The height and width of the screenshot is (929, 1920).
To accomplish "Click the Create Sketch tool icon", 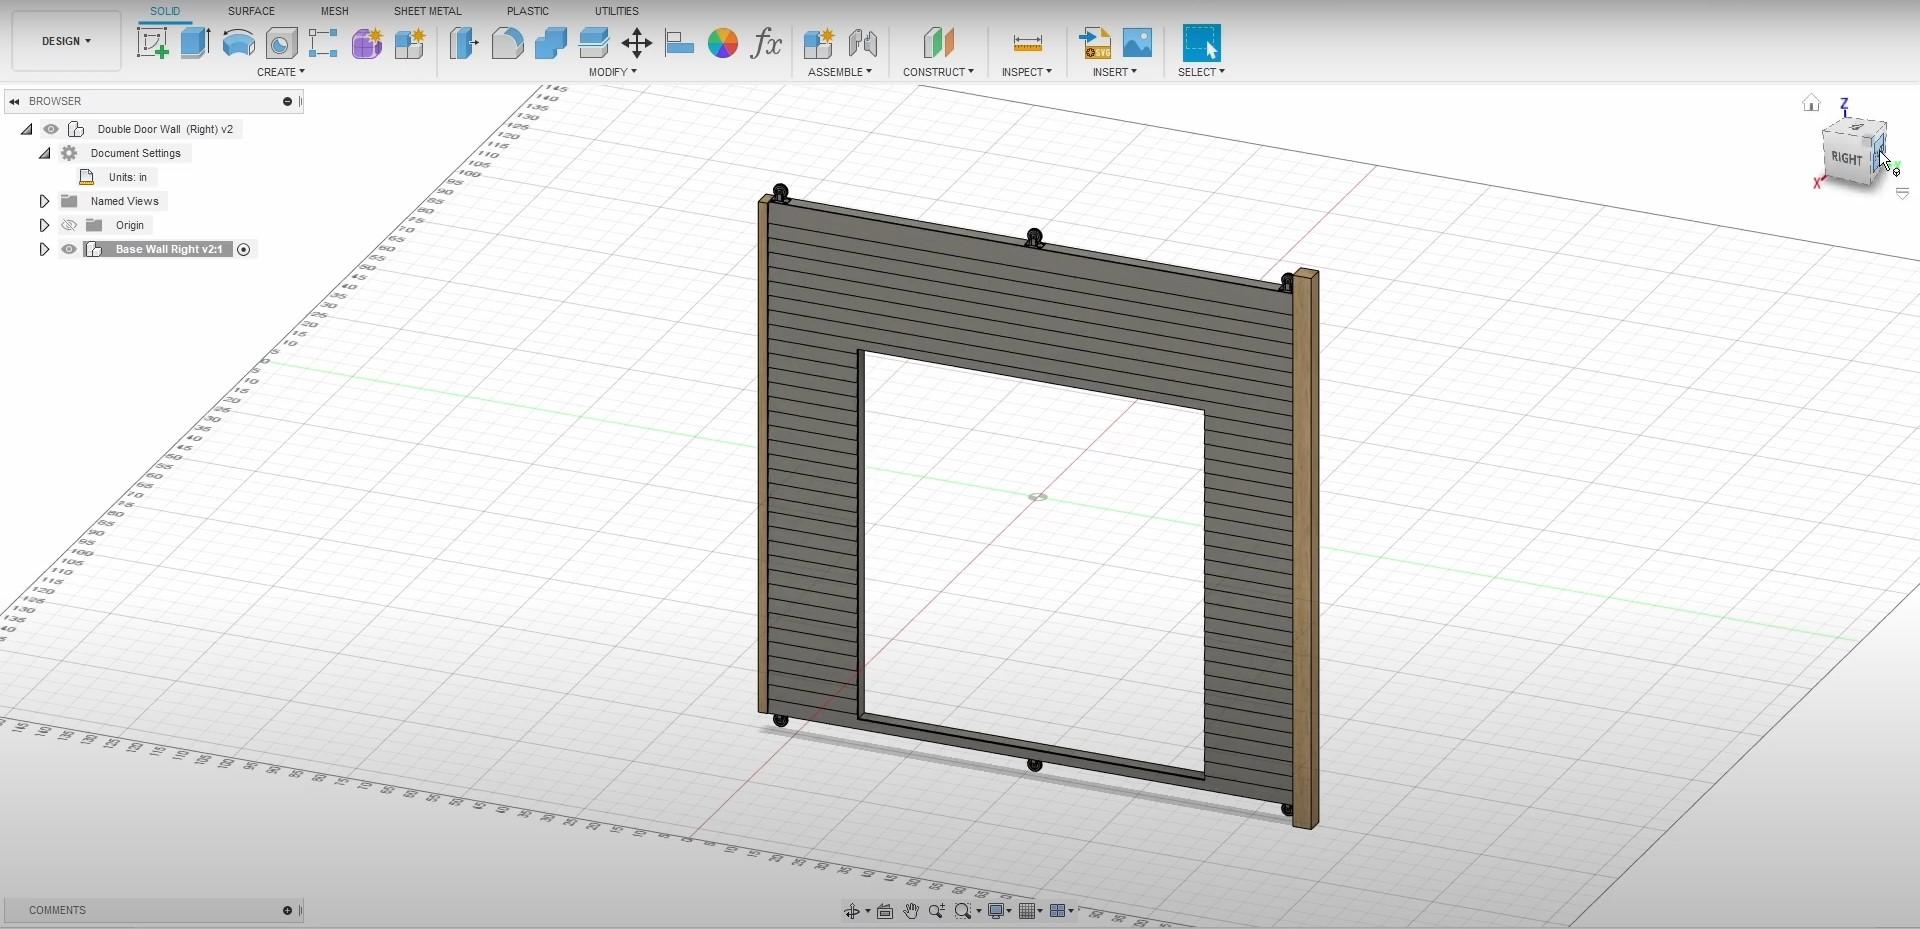I will (x=152, y=43).
